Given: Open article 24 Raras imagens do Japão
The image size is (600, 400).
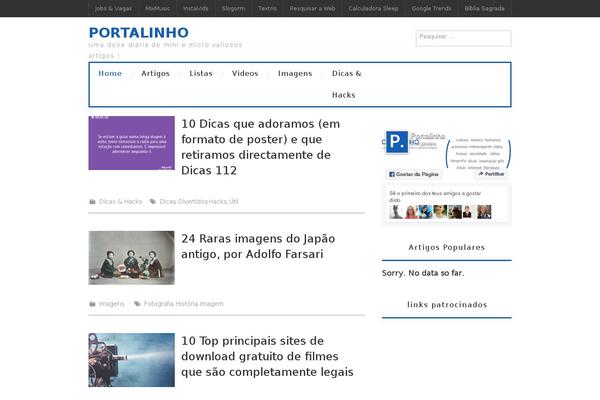Looking at the screenshot, I should [x=258, y=246].
